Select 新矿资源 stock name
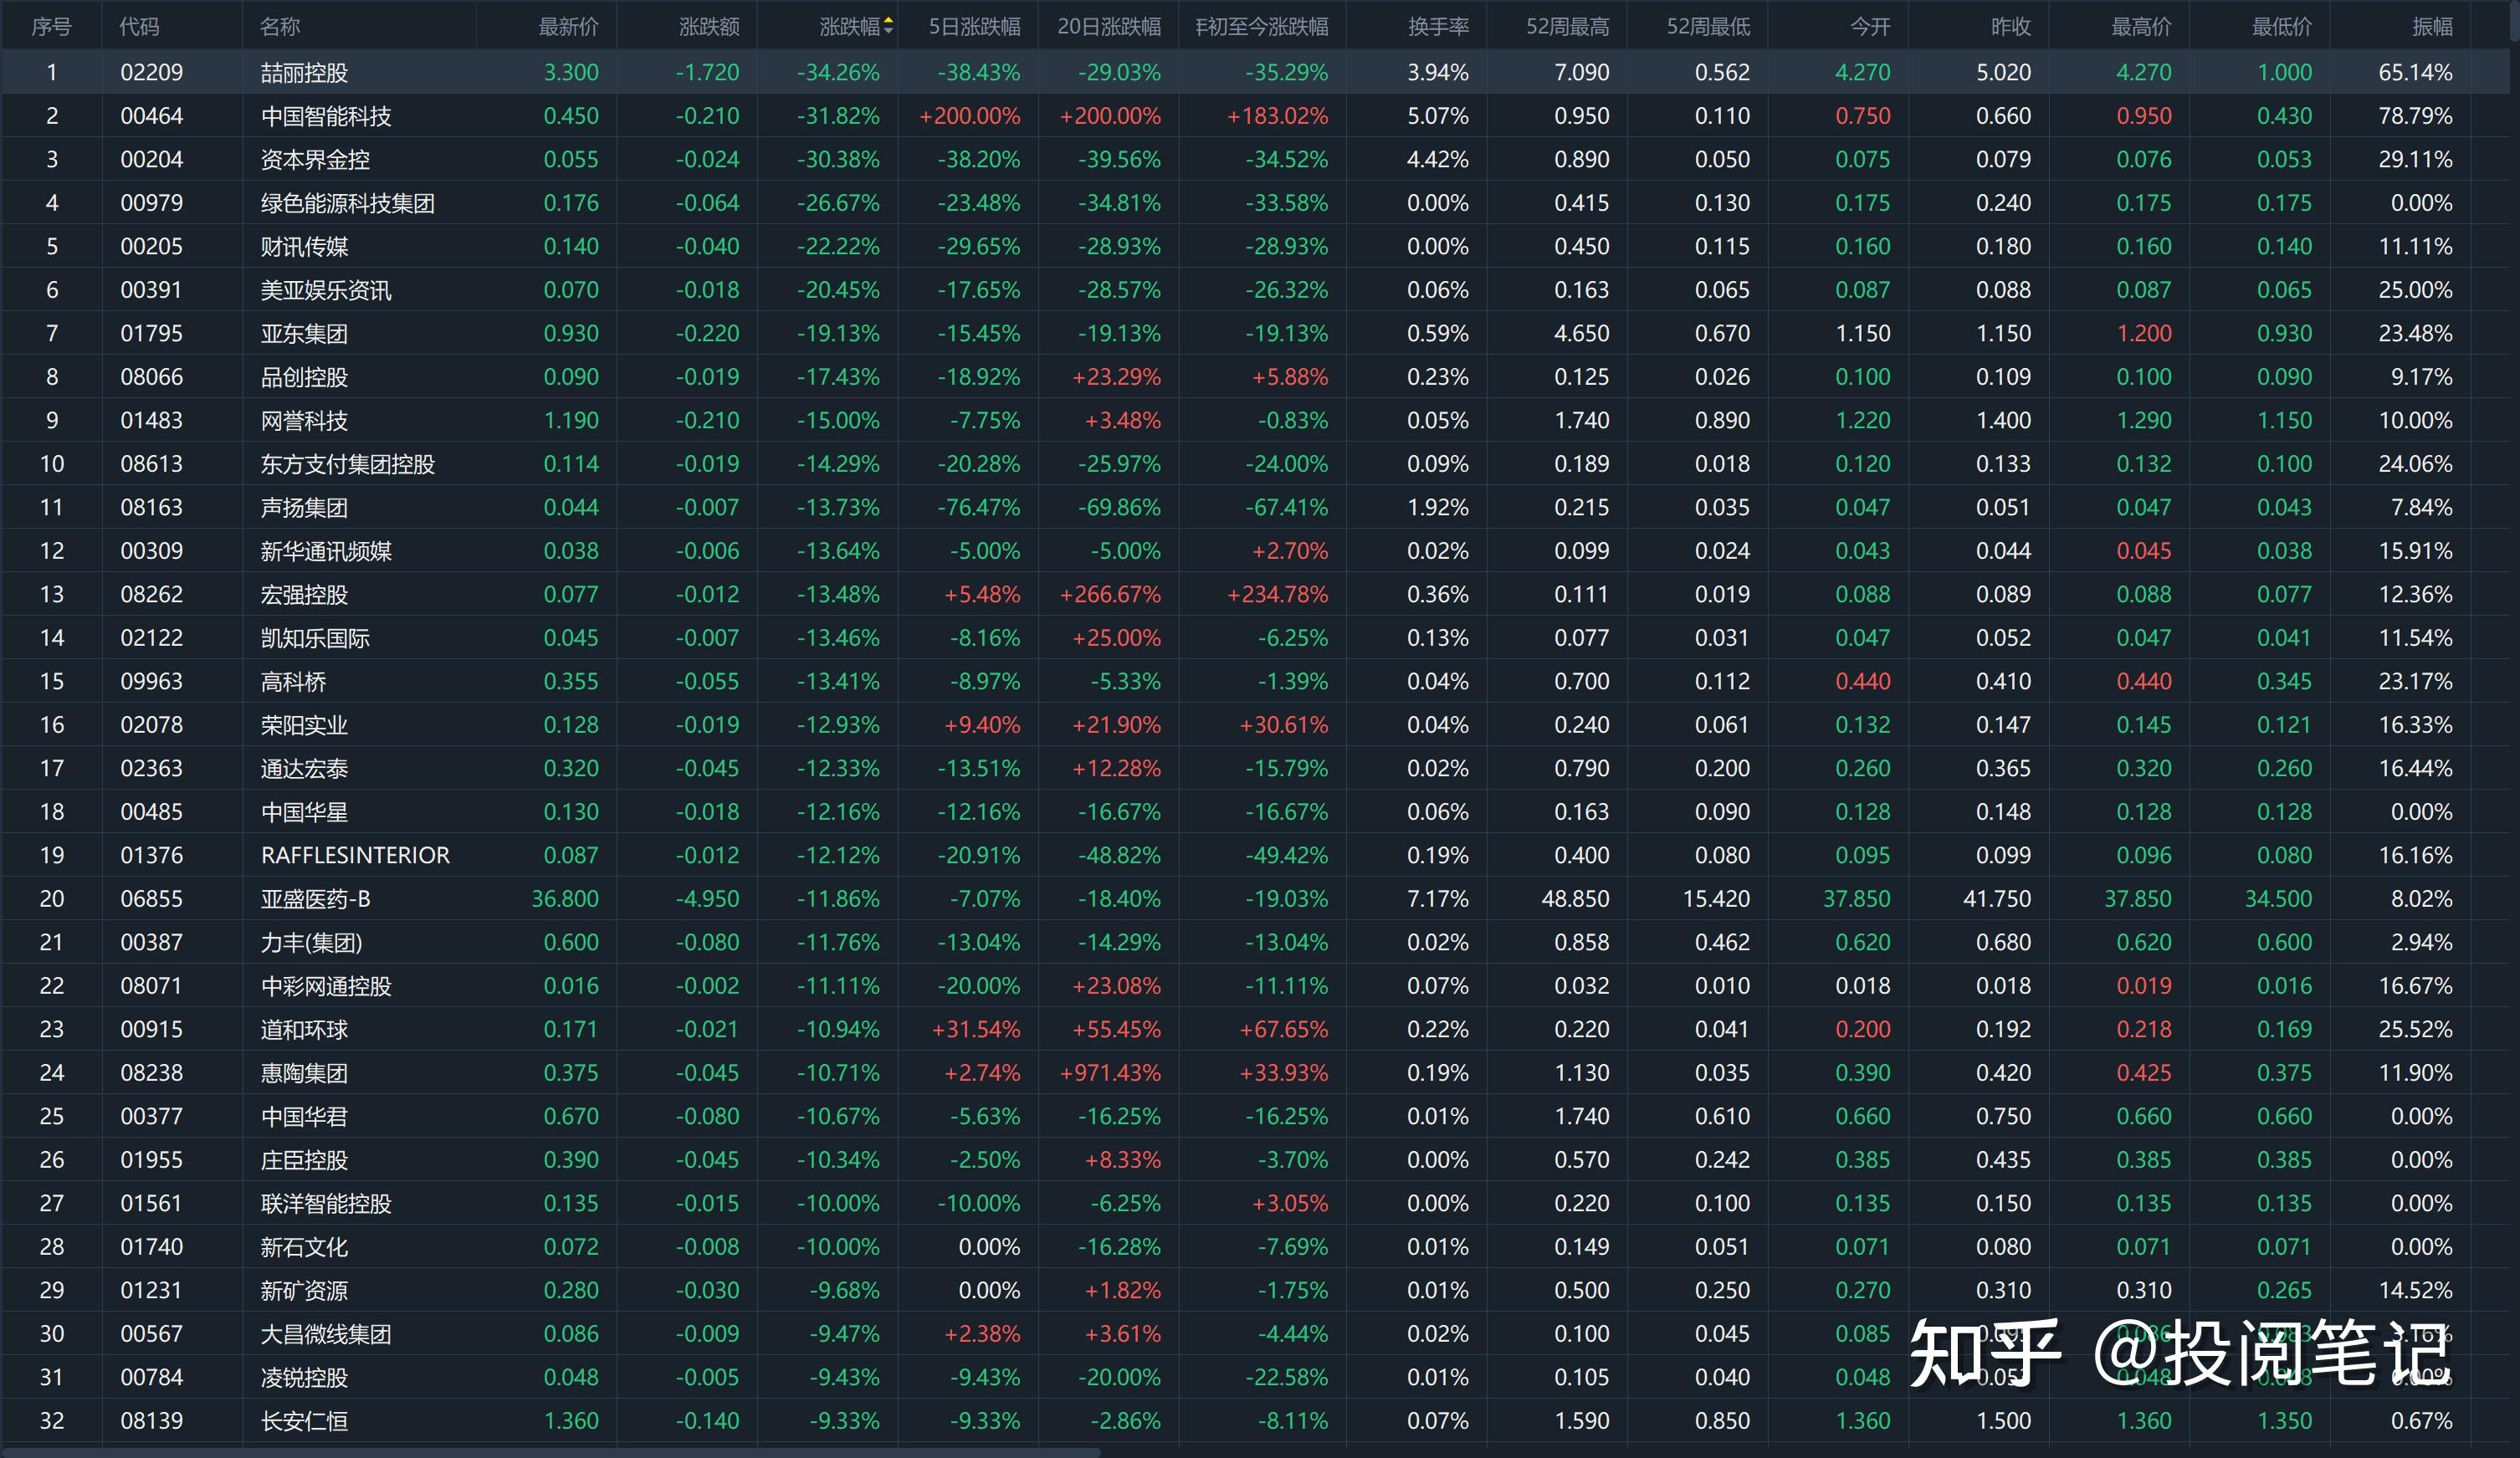Image resolution: width=2520 pixels, height=1458 pixels. click(x=304, y=1290)
